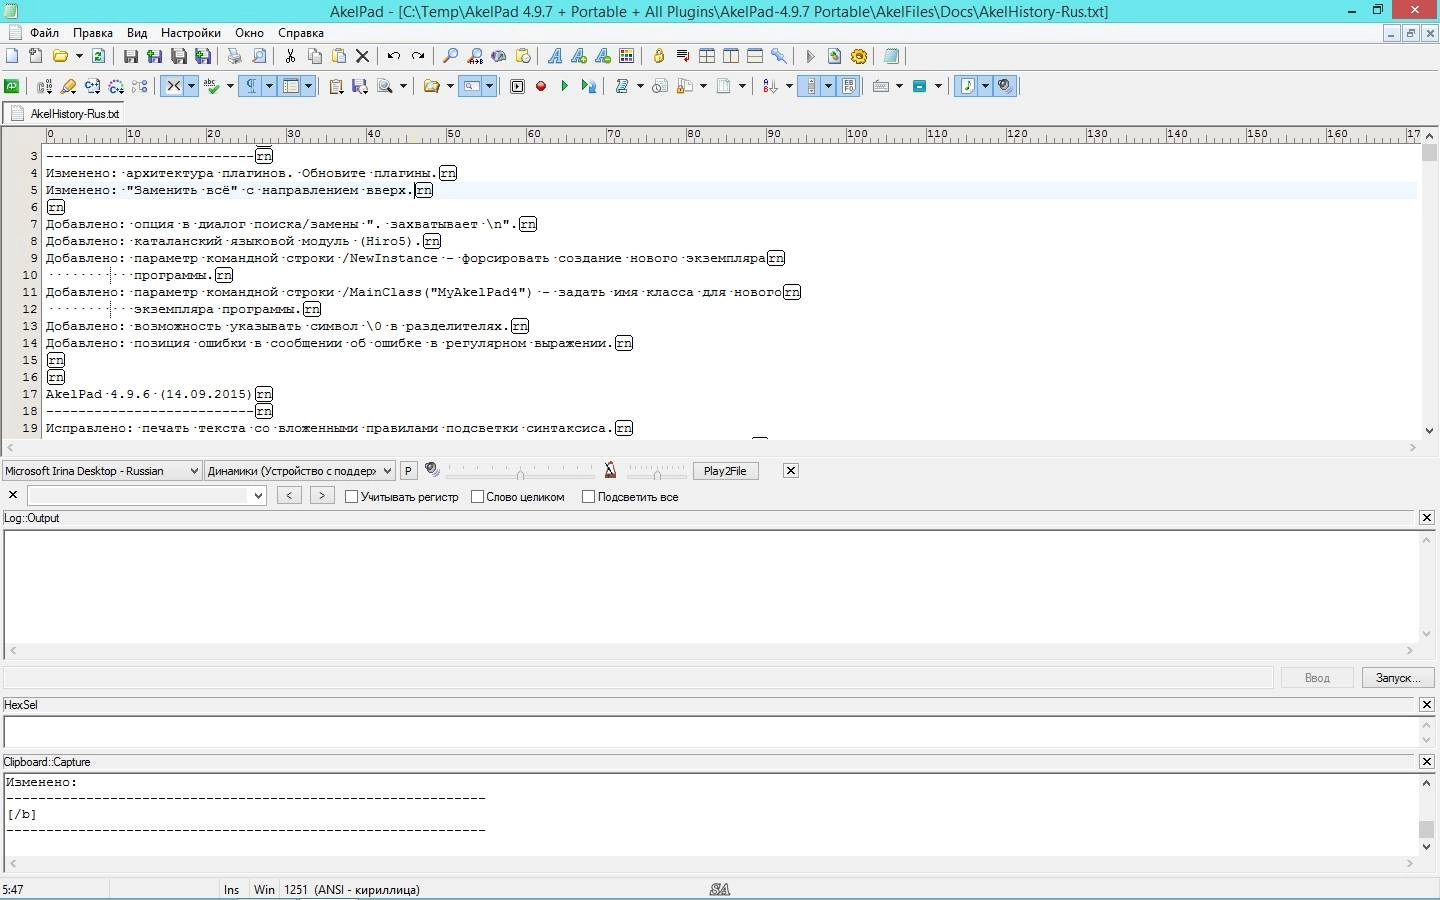Viewport: 1440px width, 900px height.
Task: Toggle special characters pilcrow button
Action: point(251,86)
